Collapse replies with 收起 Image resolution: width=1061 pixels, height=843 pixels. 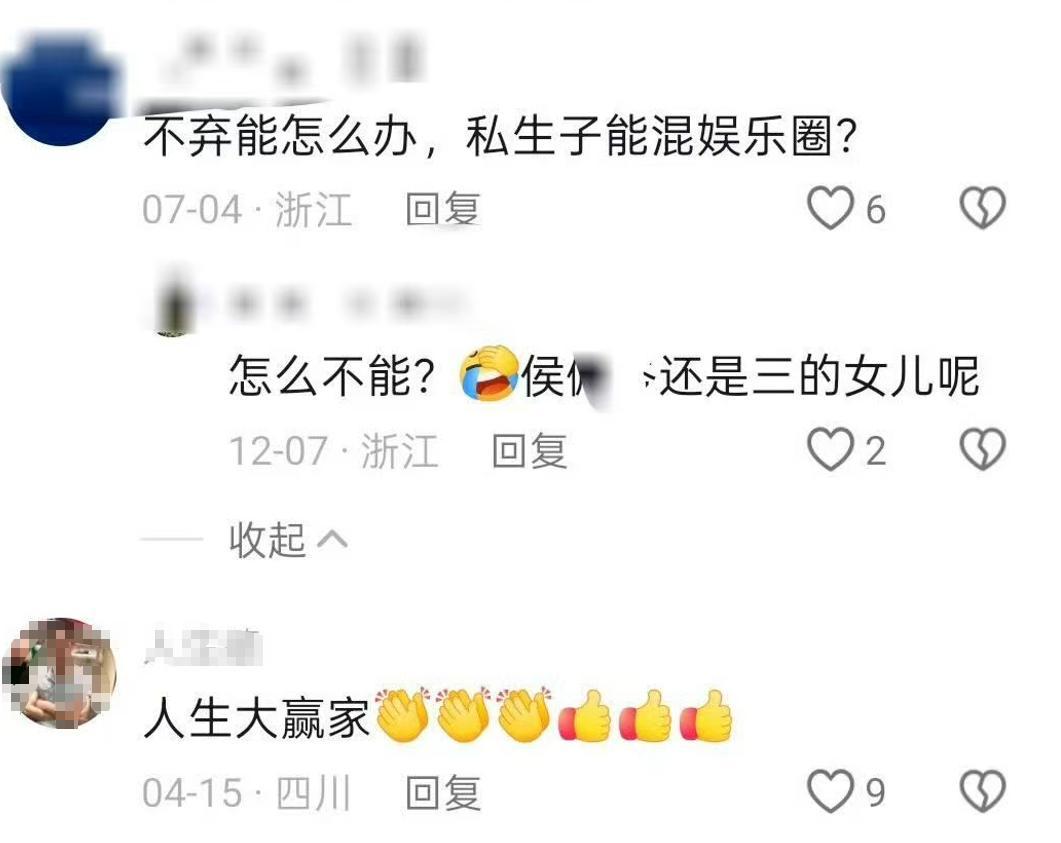point(267,540)
